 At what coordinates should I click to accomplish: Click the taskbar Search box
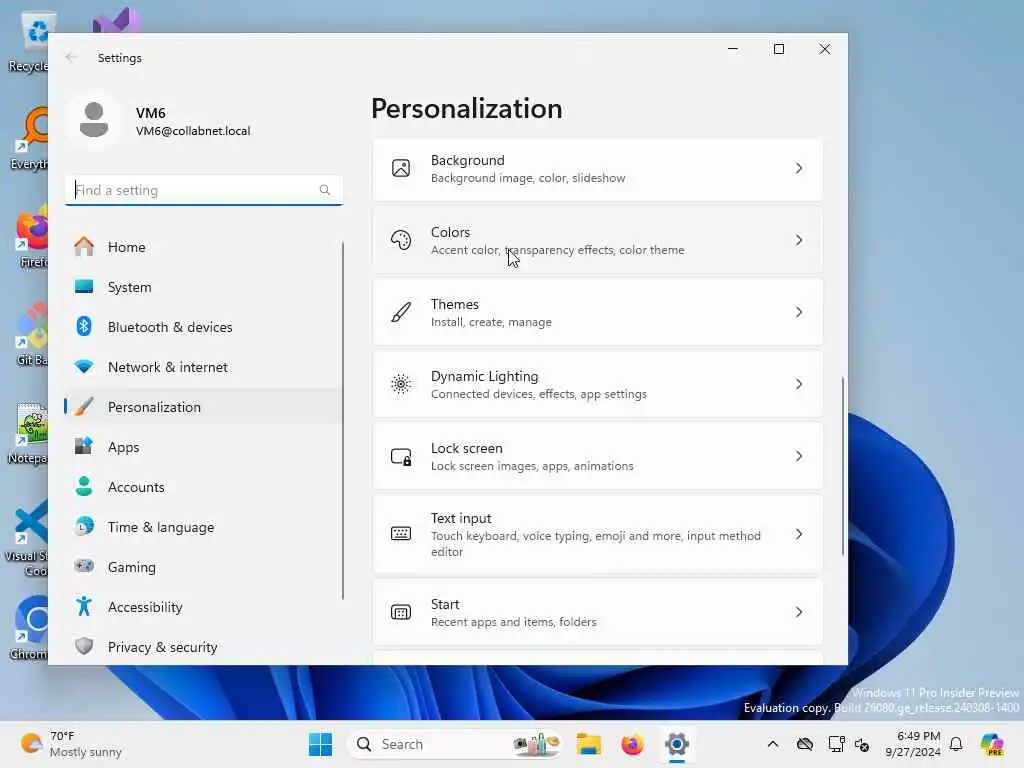455,744
